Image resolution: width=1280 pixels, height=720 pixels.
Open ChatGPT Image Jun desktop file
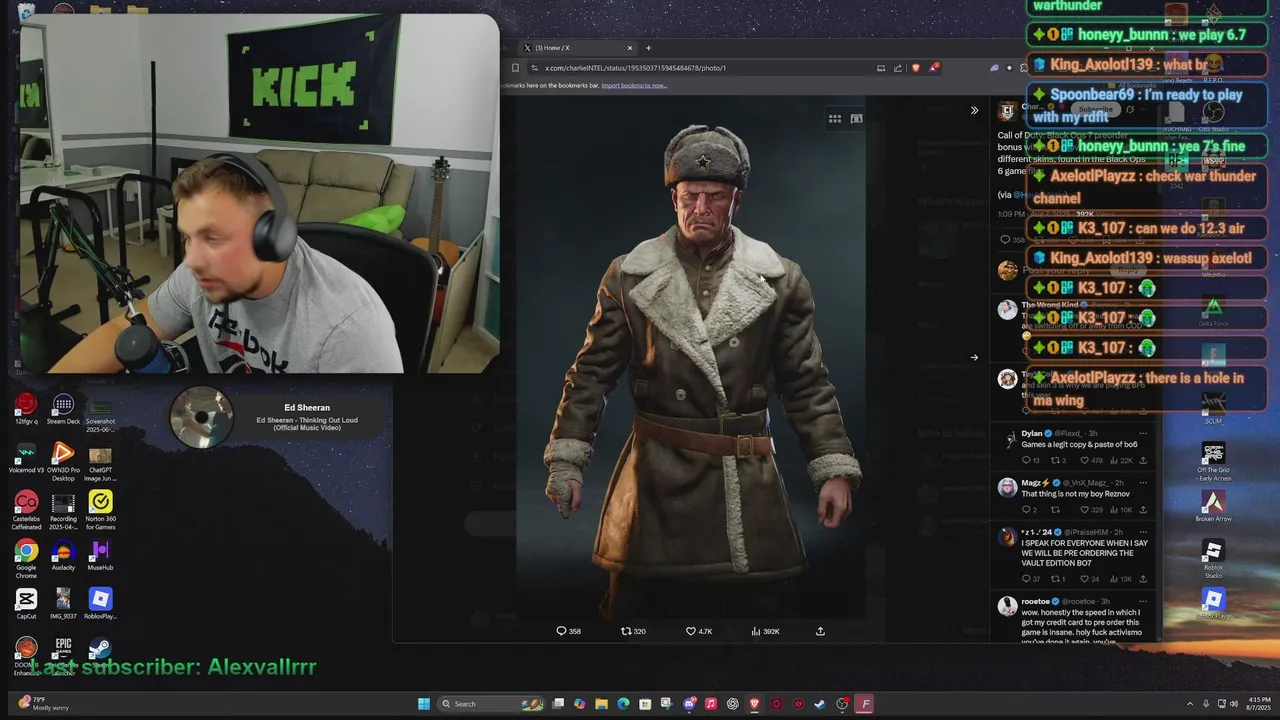pos(100,462)
